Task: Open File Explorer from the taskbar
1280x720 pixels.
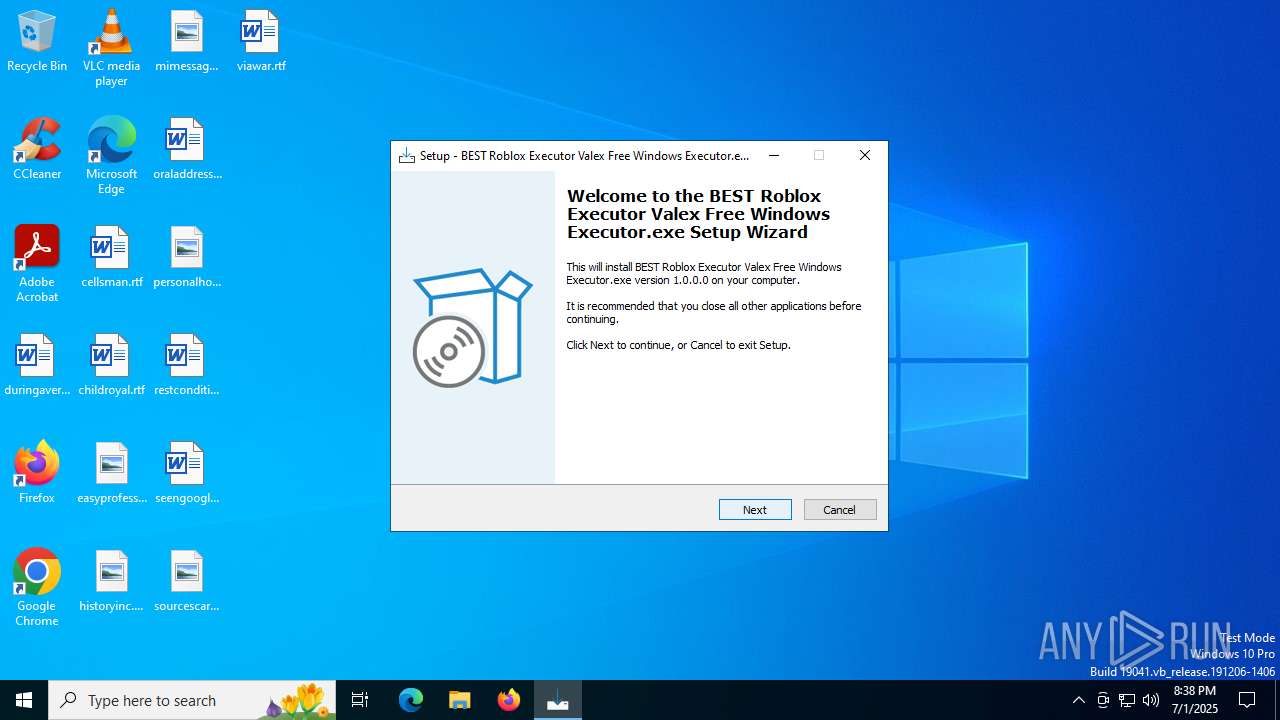Action: coord(460,700)
